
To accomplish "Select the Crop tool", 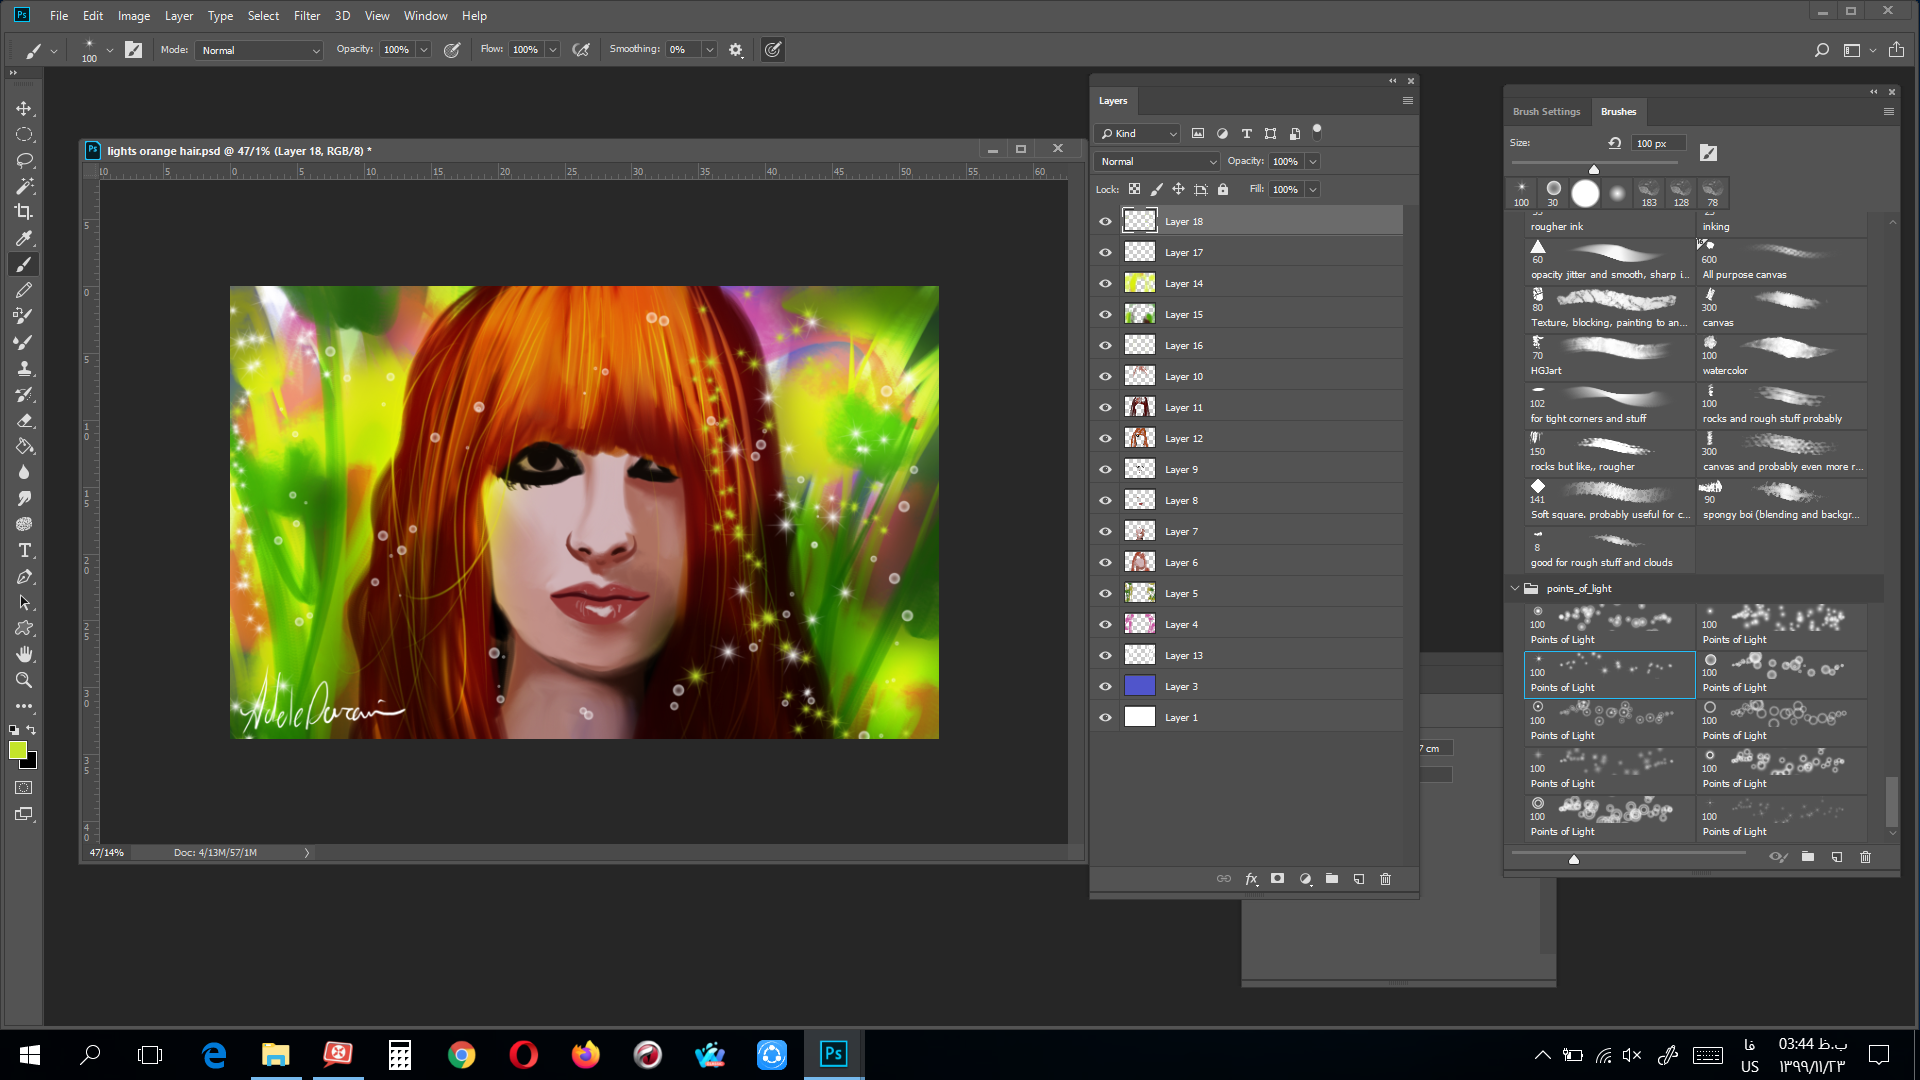I will click(24, 212).
